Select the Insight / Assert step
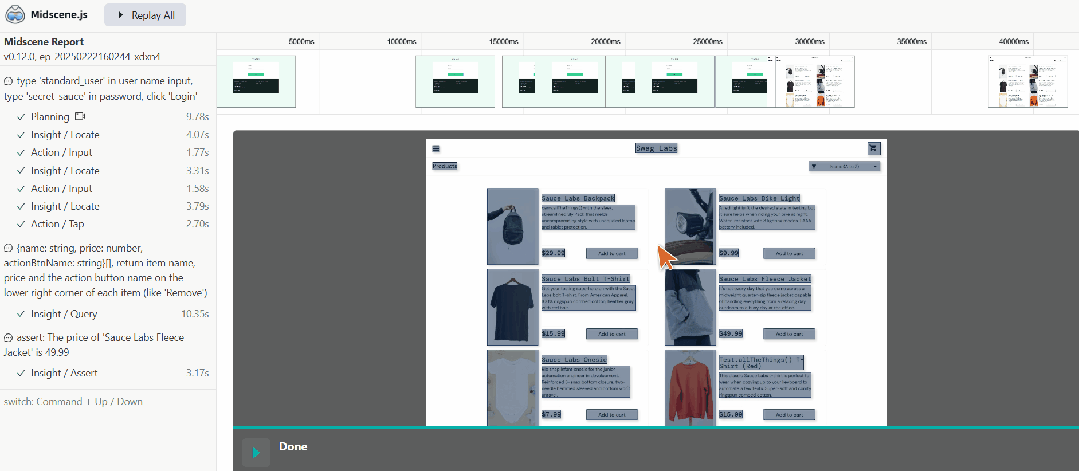This screenshot has width=1079, height=471. pyautogui.click(x=108, y=373)
